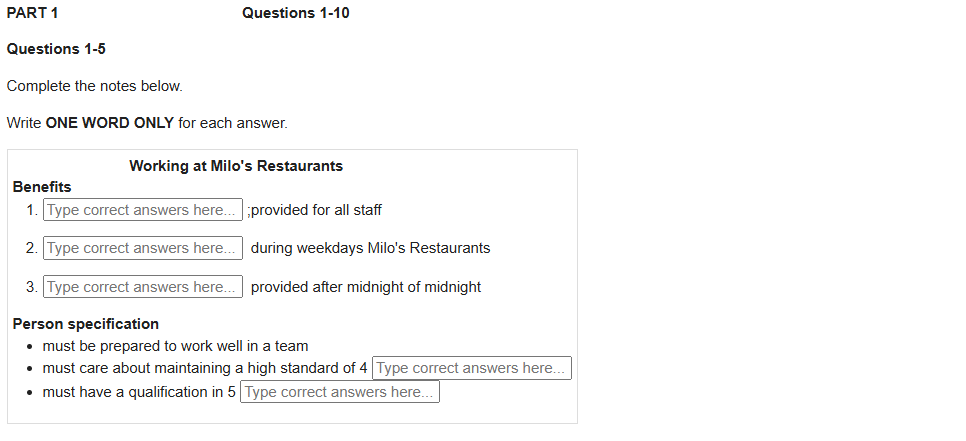Click the bold "ONE WORD ONLY" text
Image resolution: width=966 pixels, height=441 pixels.
pyautogui.click(x=110, y=123)
